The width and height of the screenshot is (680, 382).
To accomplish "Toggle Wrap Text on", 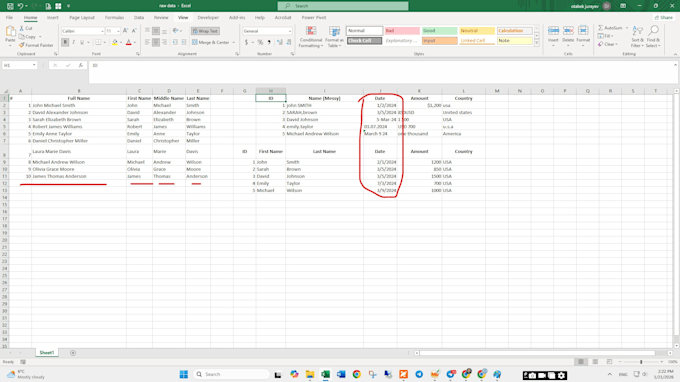I will (x=205, y=31).
